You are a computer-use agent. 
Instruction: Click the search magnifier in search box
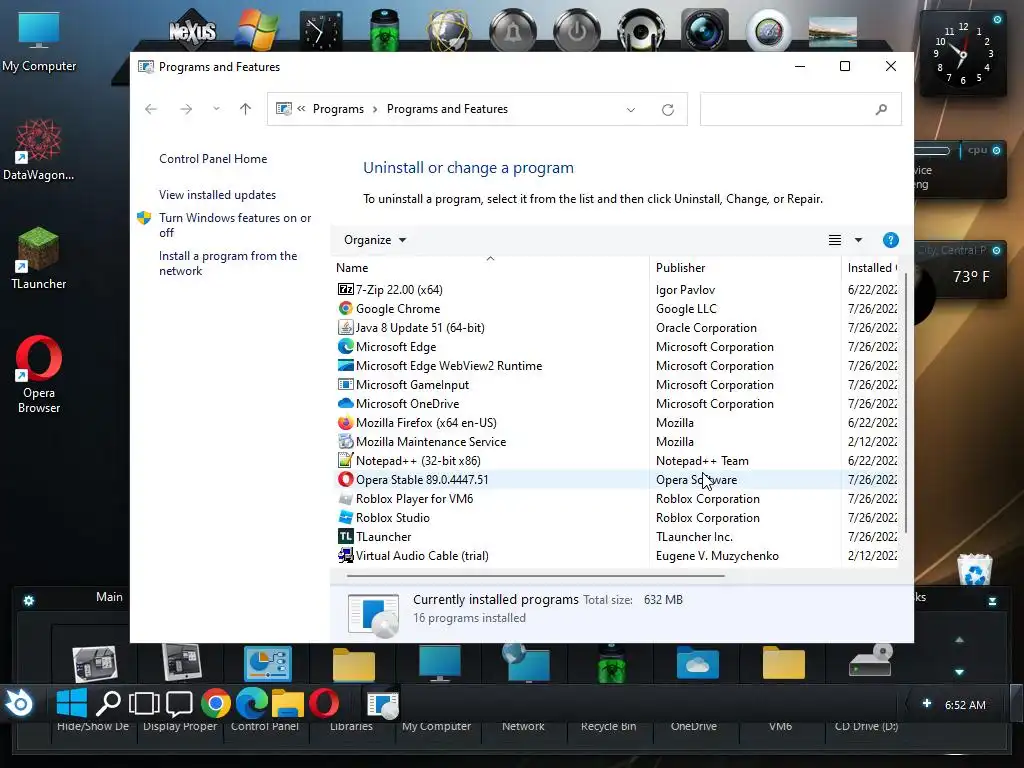881,109
